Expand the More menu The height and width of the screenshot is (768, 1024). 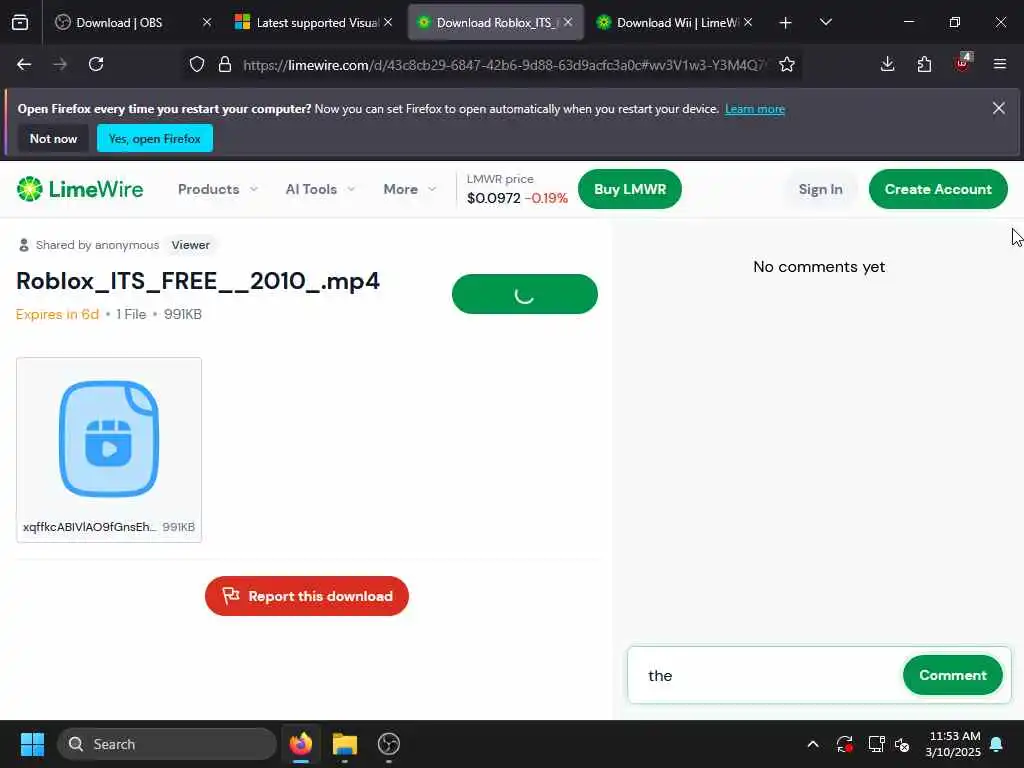coord(409,189)
